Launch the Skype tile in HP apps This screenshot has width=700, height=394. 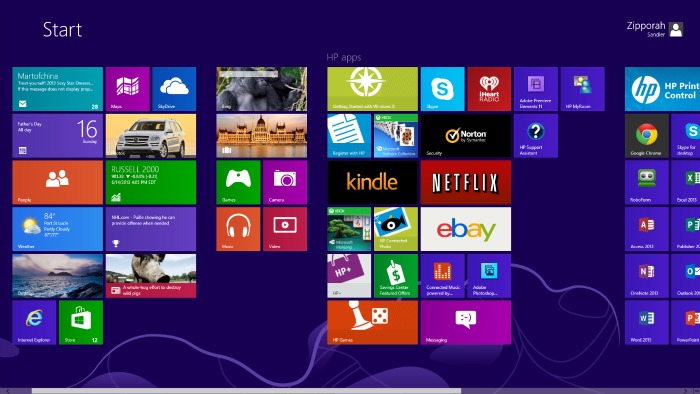tap(442, 89)
